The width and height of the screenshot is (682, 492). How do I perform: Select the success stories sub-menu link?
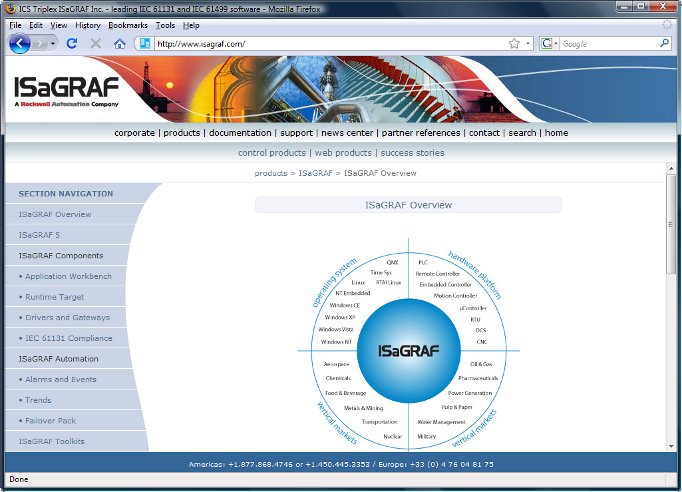point(412,153)
